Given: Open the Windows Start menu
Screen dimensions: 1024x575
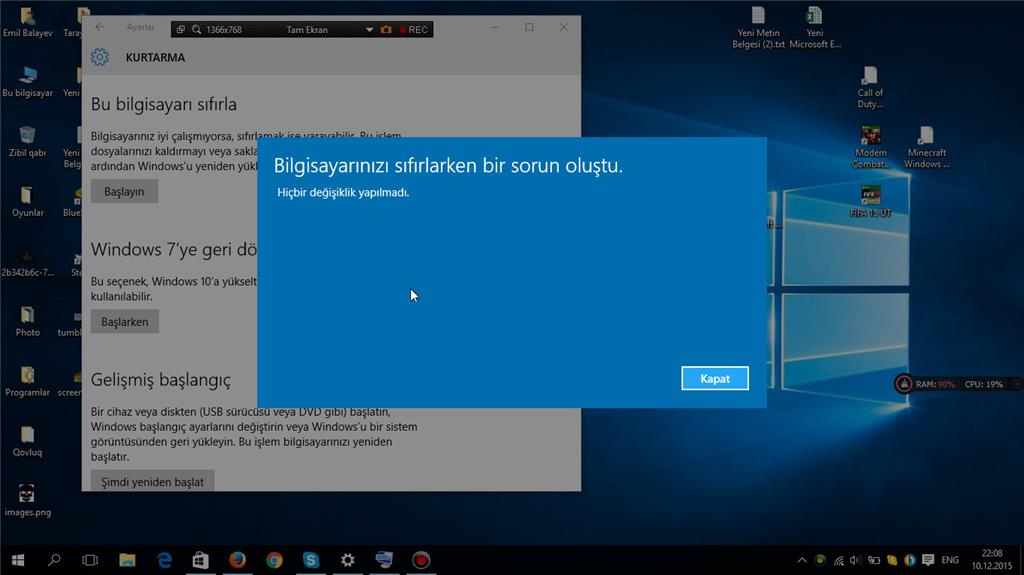Looking at the screenshot, I should click(18, 560).
